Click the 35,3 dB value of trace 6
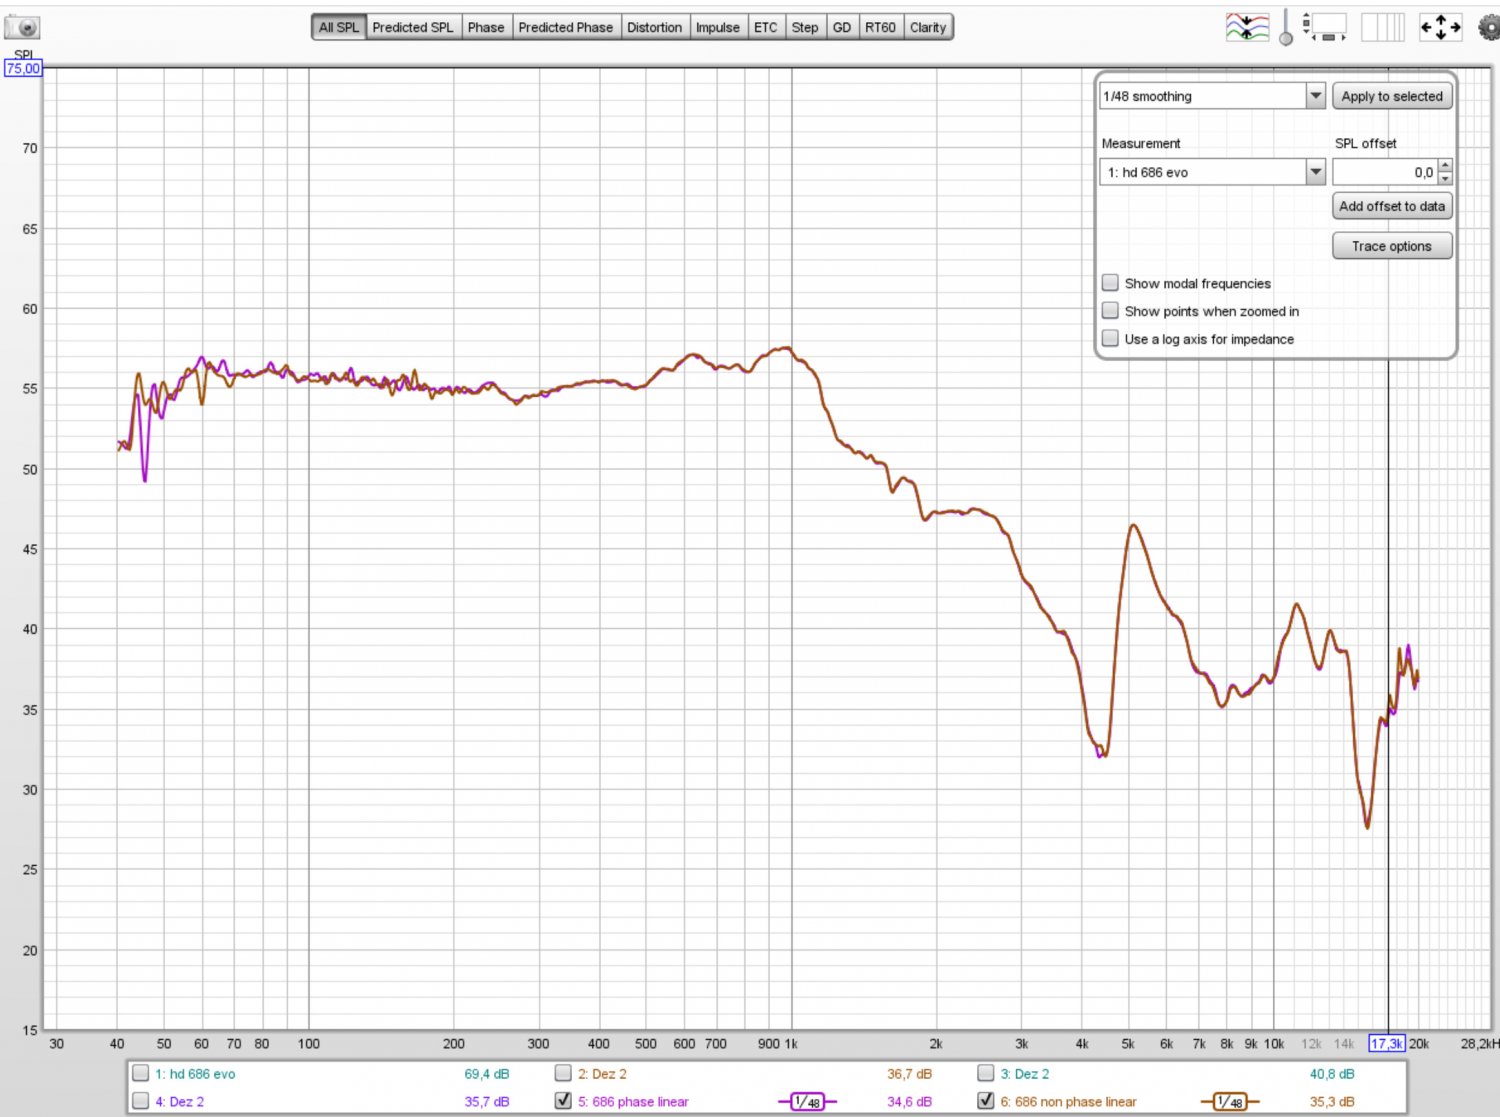This screenshot has height=1117, width=1500. point(1332,1101)
